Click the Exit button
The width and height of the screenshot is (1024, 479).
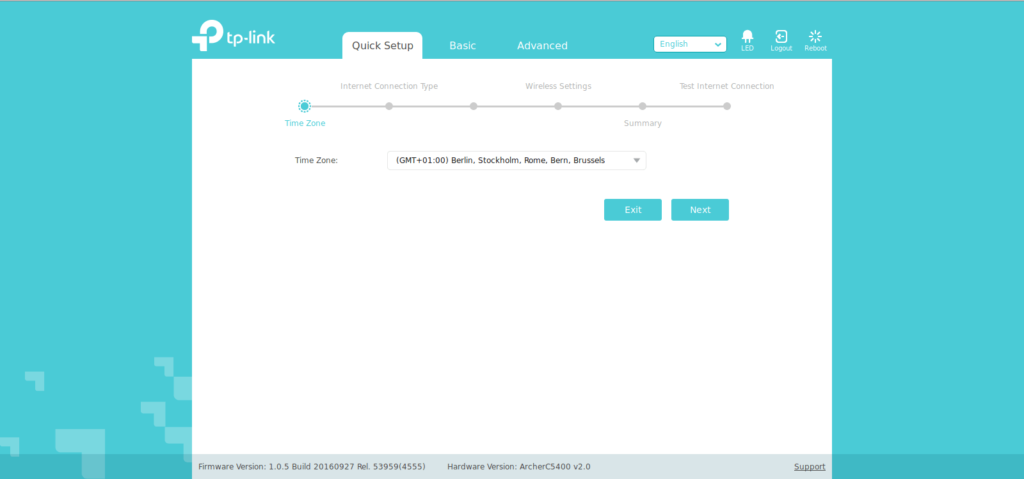[632, 210]
